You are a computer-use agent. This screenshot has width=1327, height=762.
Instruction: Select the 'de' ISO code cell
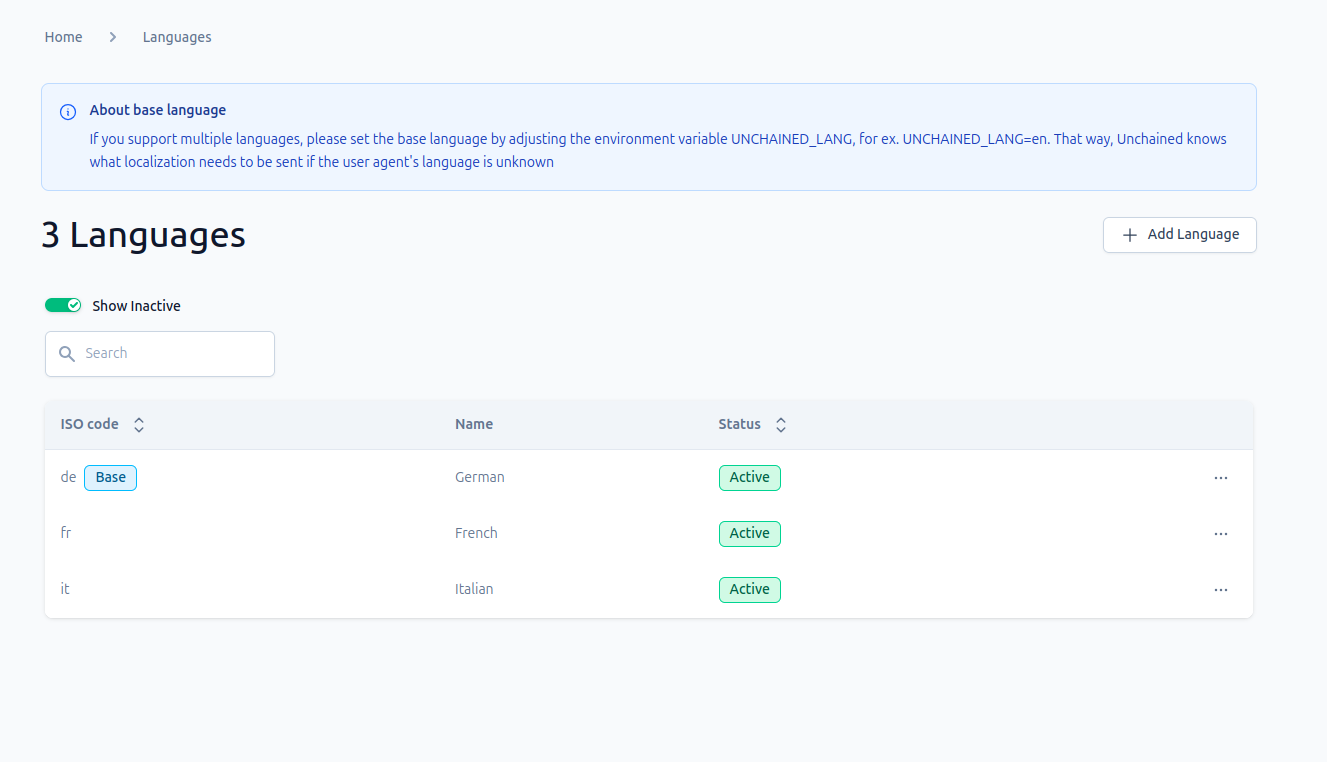(x=68, y=477)
